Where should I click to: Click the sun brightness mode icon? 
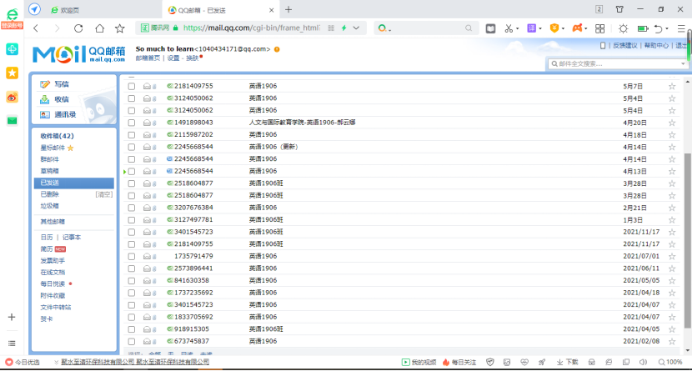click(623, 29)
